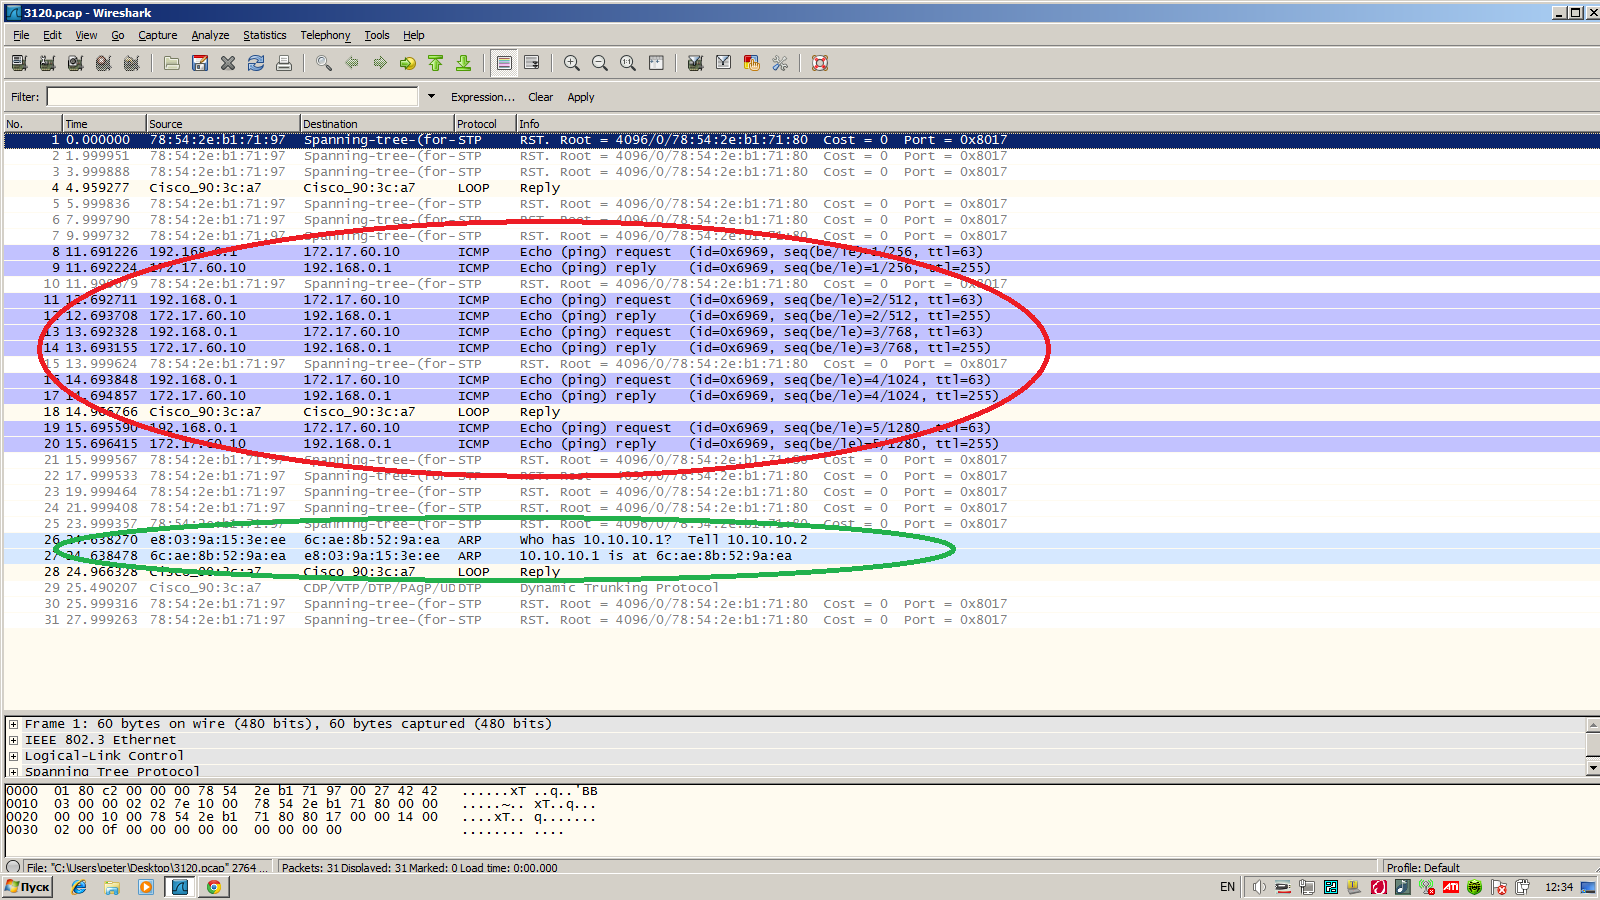1600x900 pixels.
Task: Toggle packet list colorize button
Action: click(x=504, y=63)
